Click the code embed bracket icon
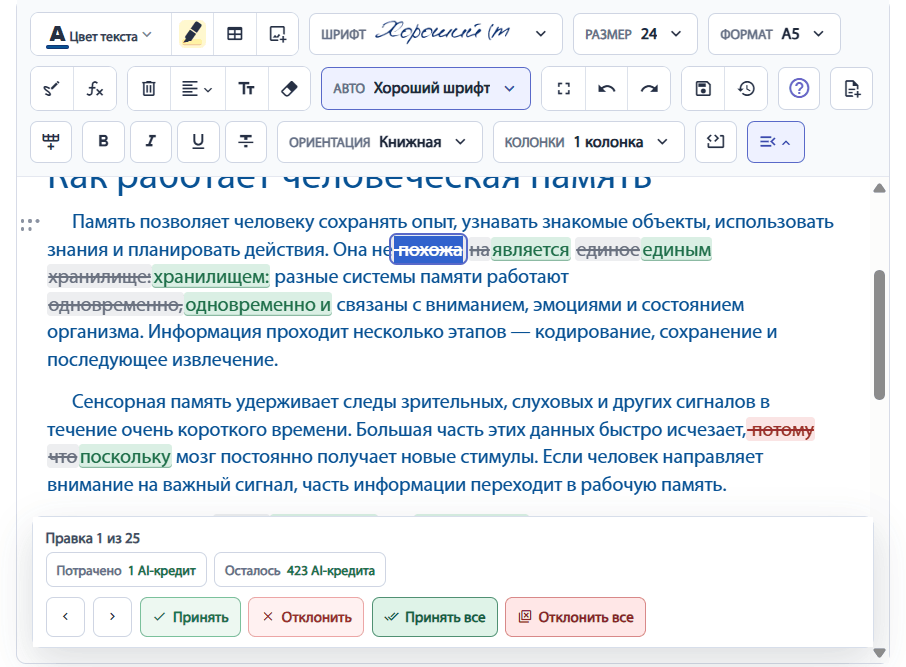 [716, 142]
